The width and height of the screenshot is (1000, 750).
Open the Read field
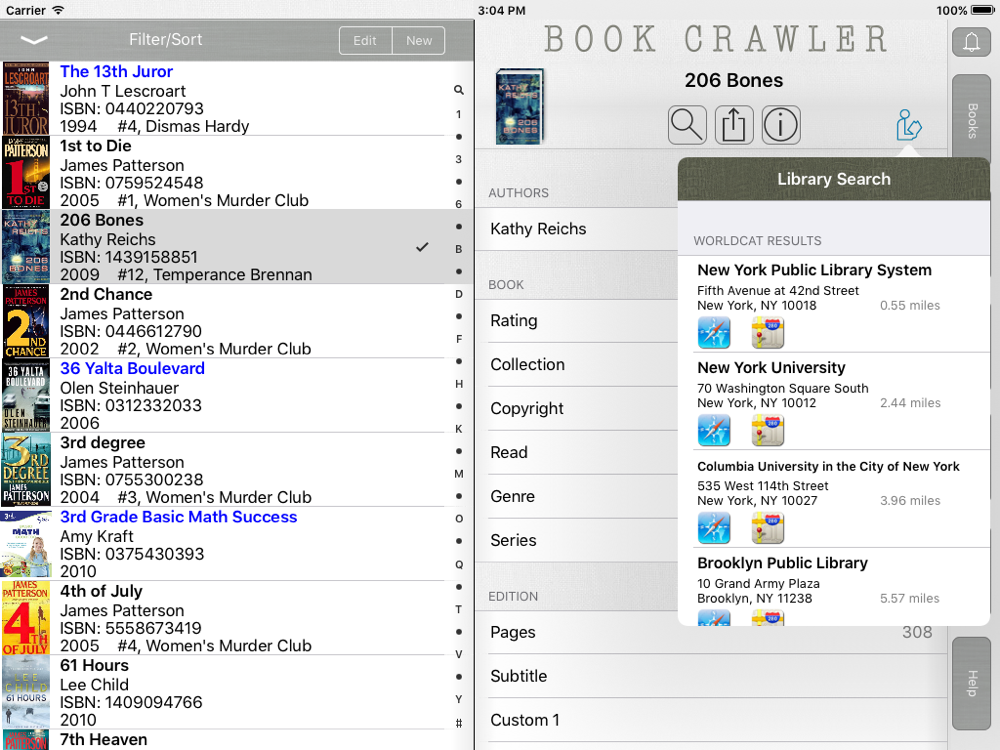[577, 453]
